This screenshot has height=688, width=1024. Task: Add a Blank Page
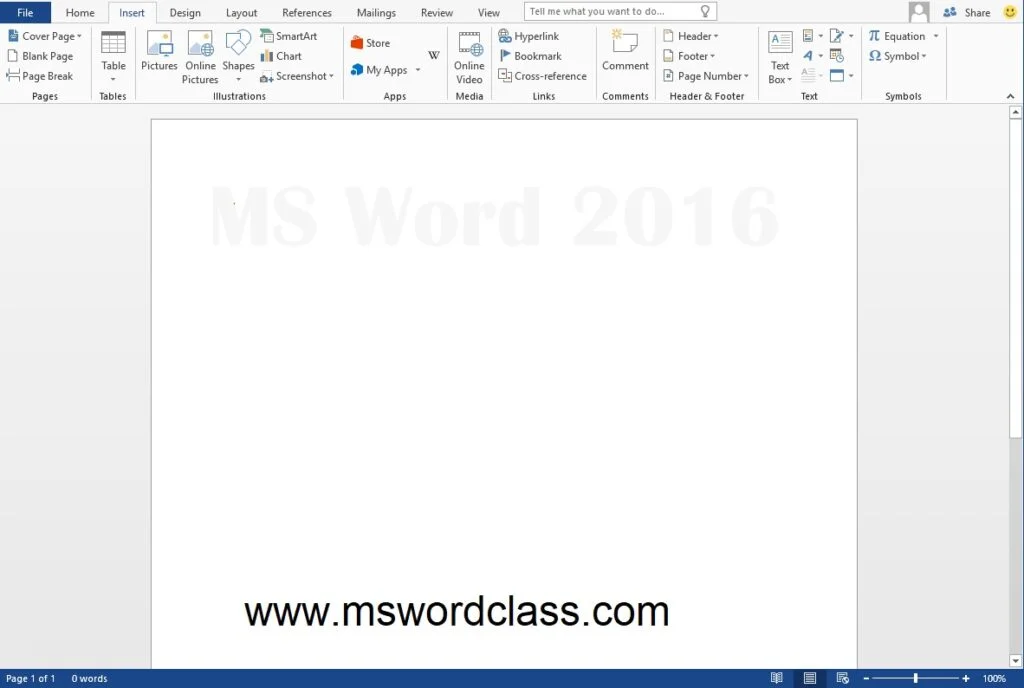click(x=40, y=56)
